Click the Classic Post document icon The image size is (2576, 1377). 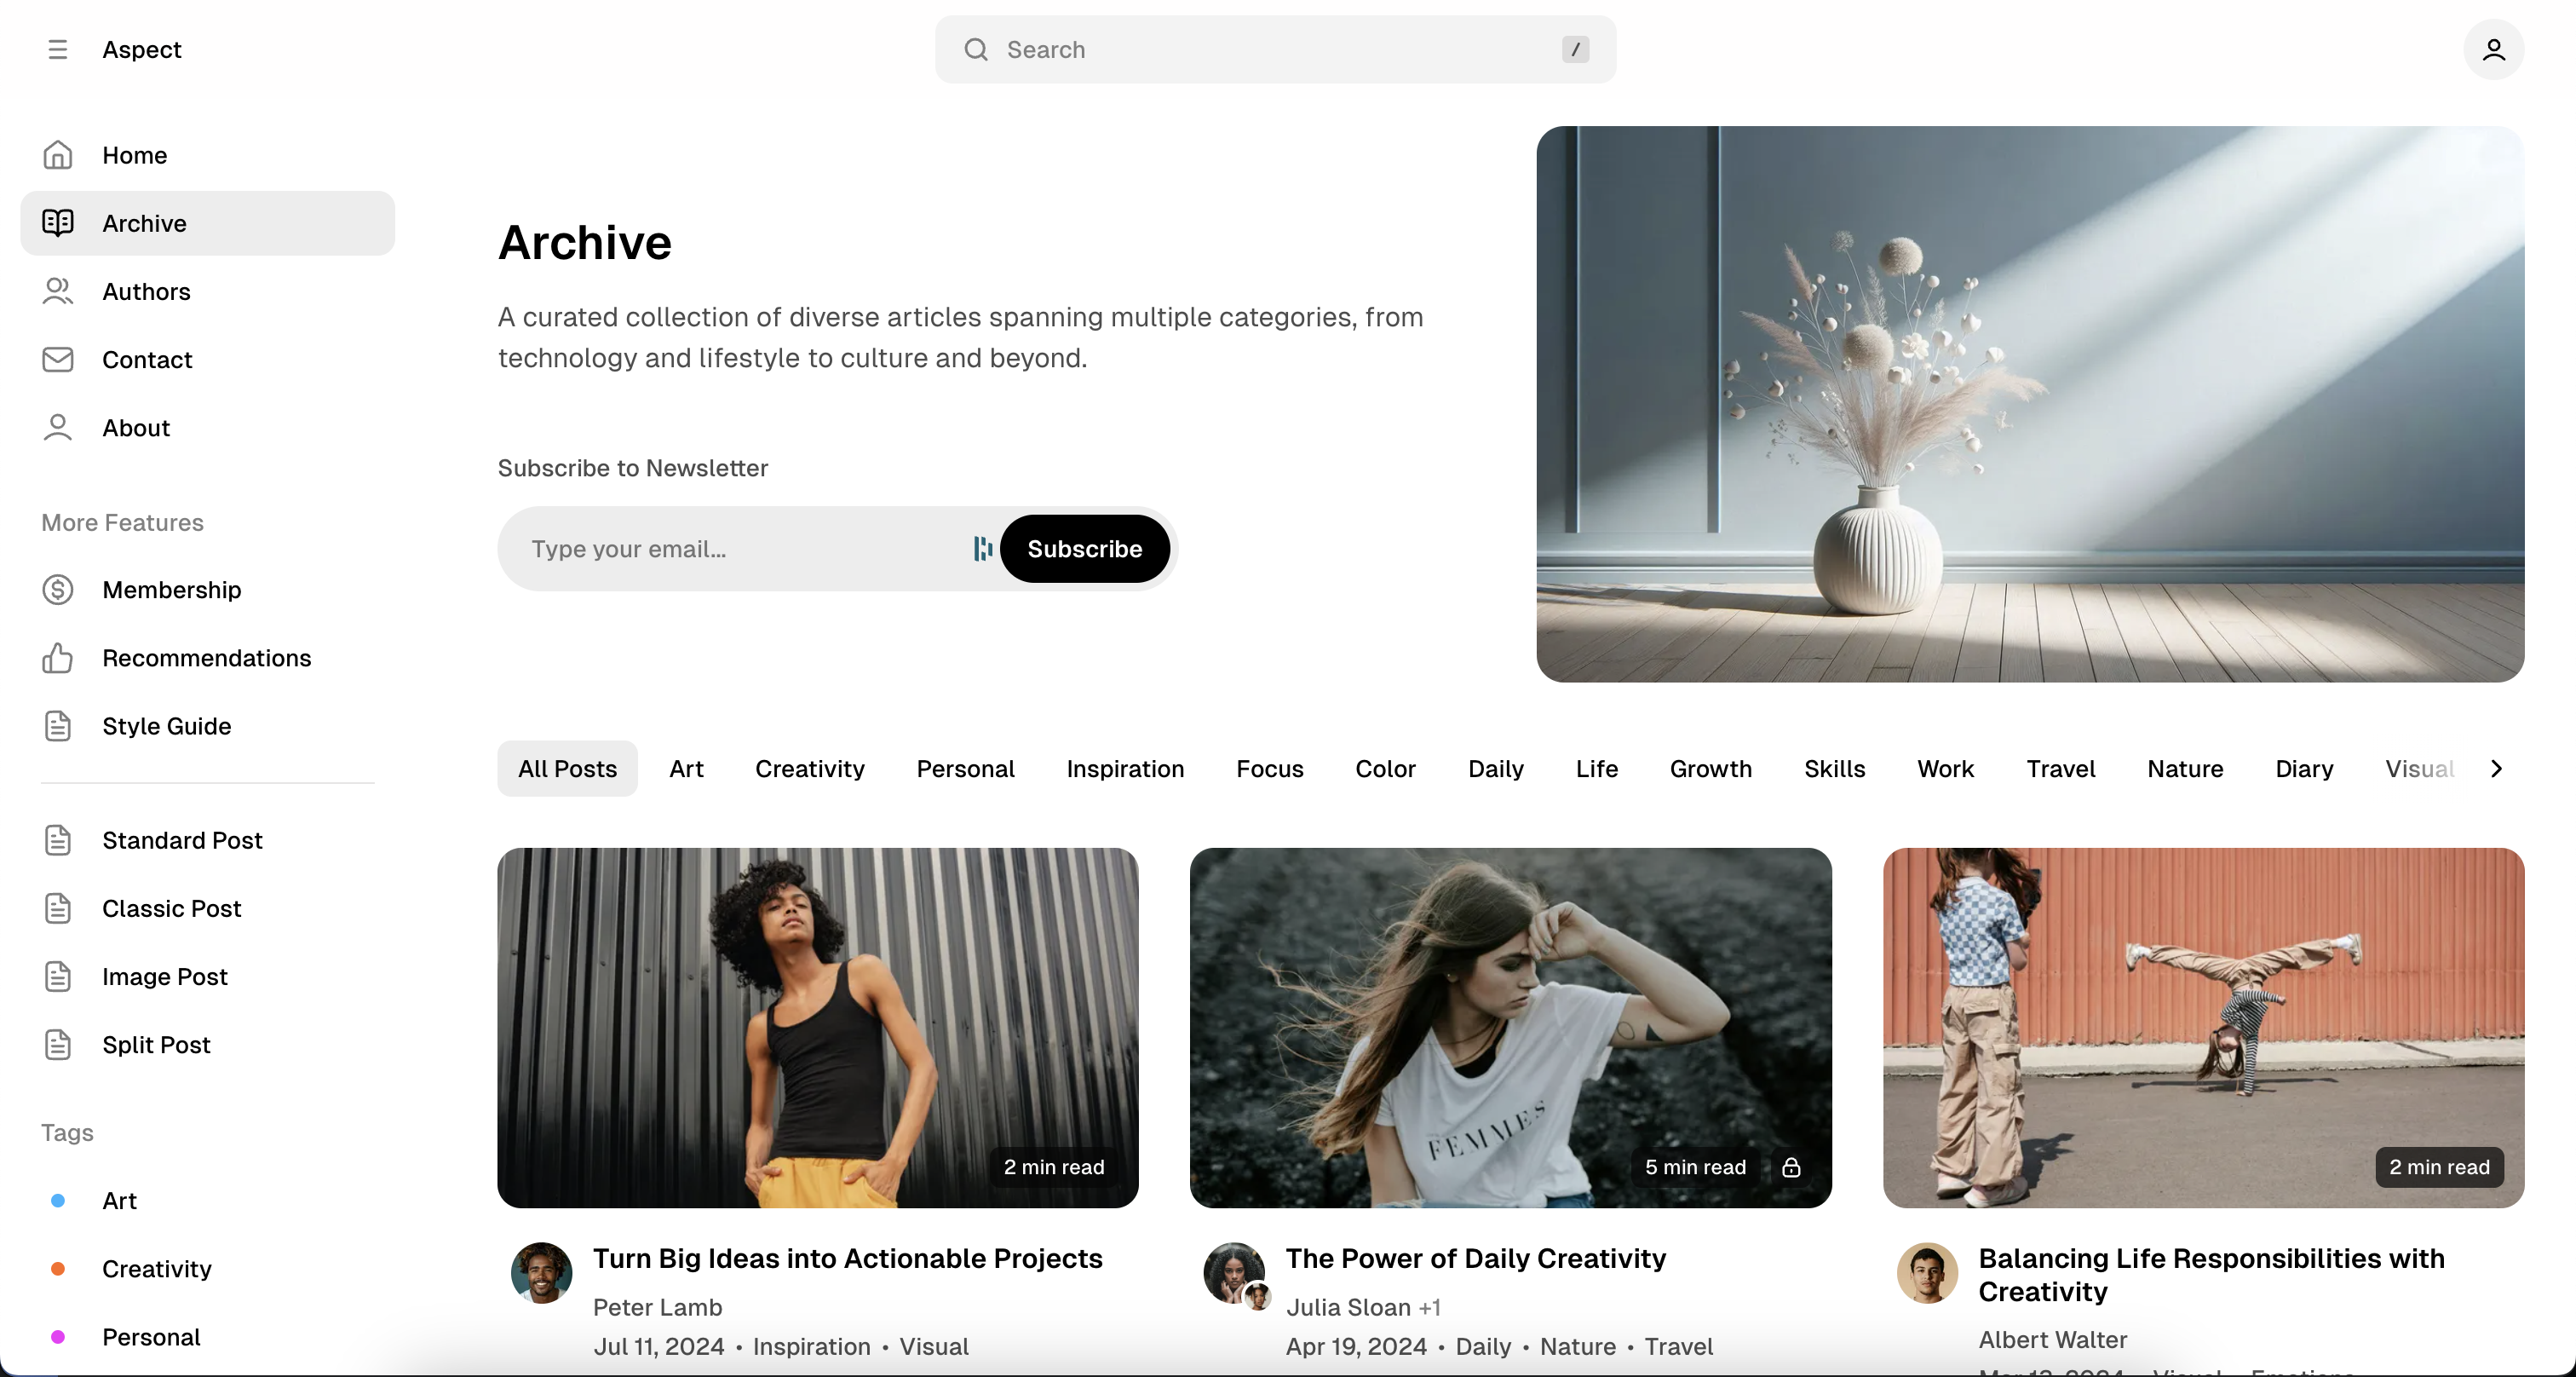point(58,907)
